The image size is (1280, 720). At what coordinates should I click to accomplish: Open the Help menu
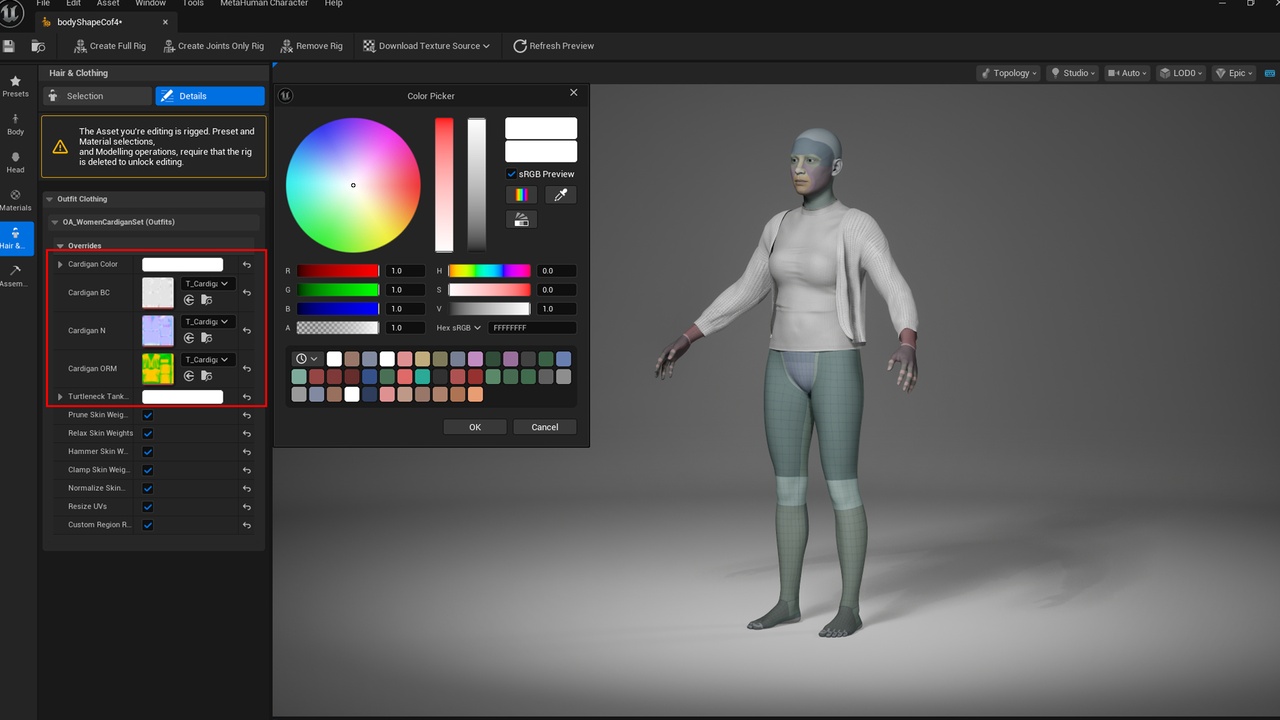pos(334,4)
